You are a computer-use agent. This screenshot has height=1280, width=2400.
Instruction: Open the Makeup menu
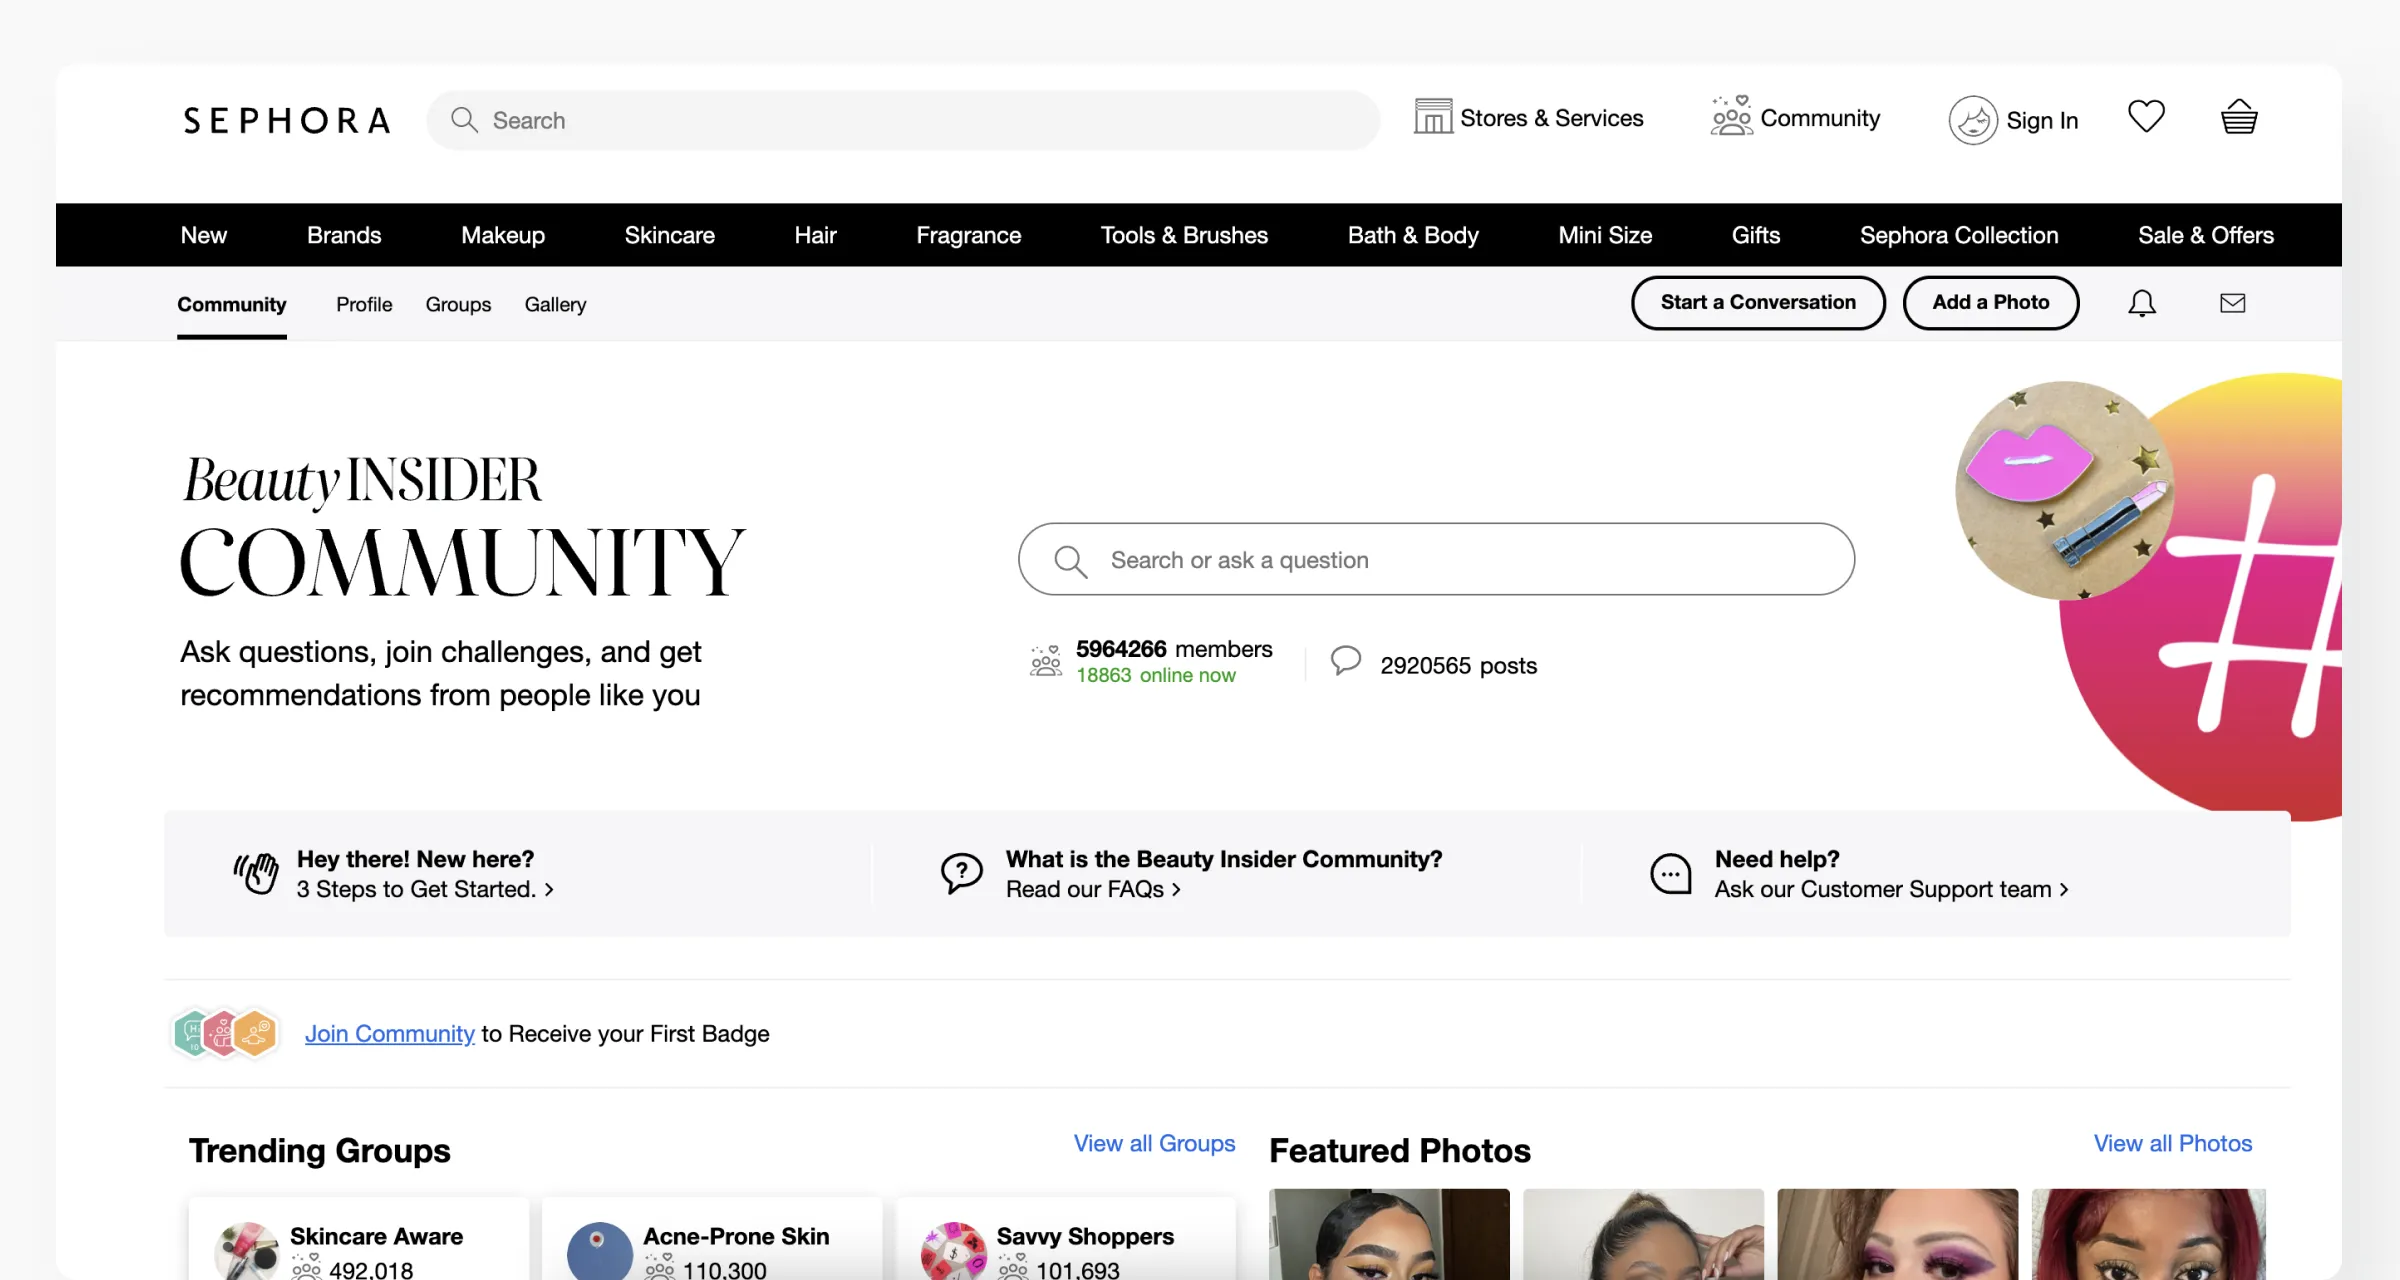click(x=503, y=235)
